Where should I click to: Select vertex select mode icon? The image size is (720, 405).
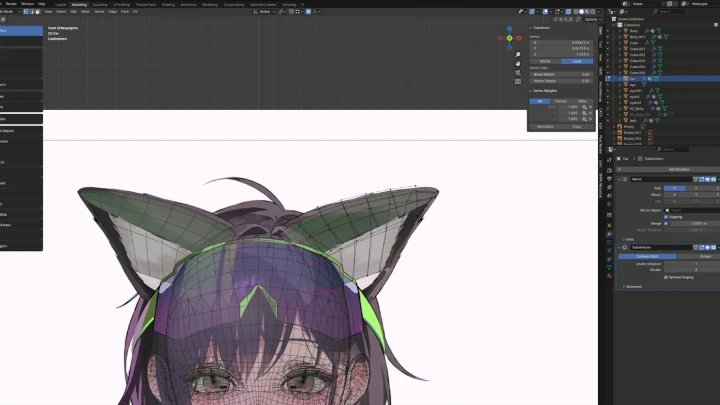pyautogui.click(x=26, y=11)
